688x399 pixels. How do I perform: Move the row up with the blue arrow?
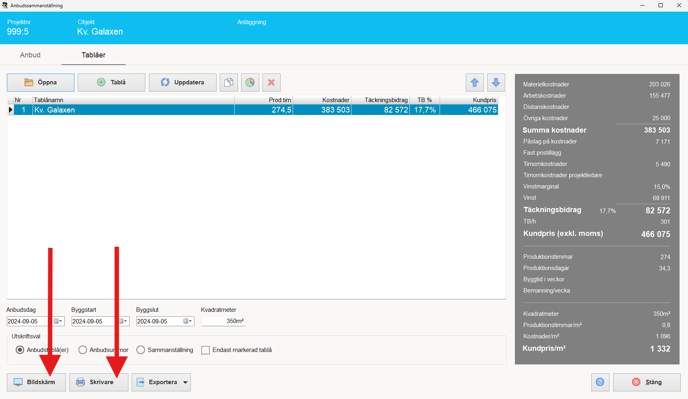point(475,83)
